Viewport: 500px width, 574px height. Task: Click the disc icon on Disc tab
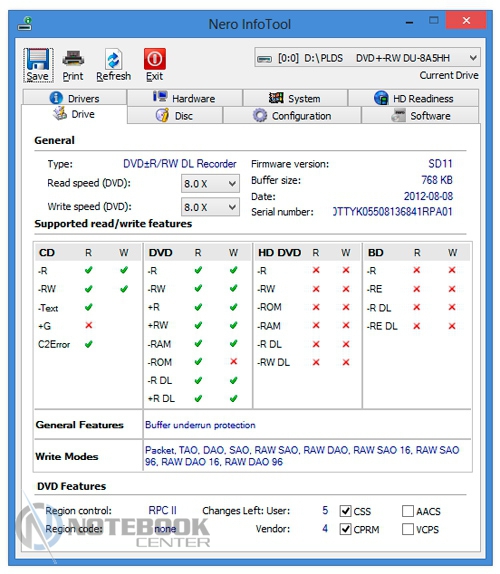tap(162, 115)
